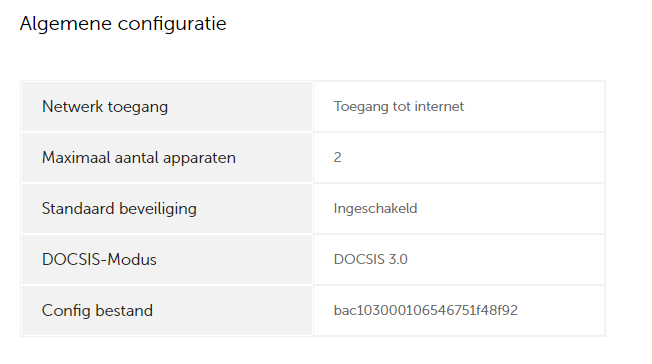Click the word configuratie in the heading

[x=172, y=24]
